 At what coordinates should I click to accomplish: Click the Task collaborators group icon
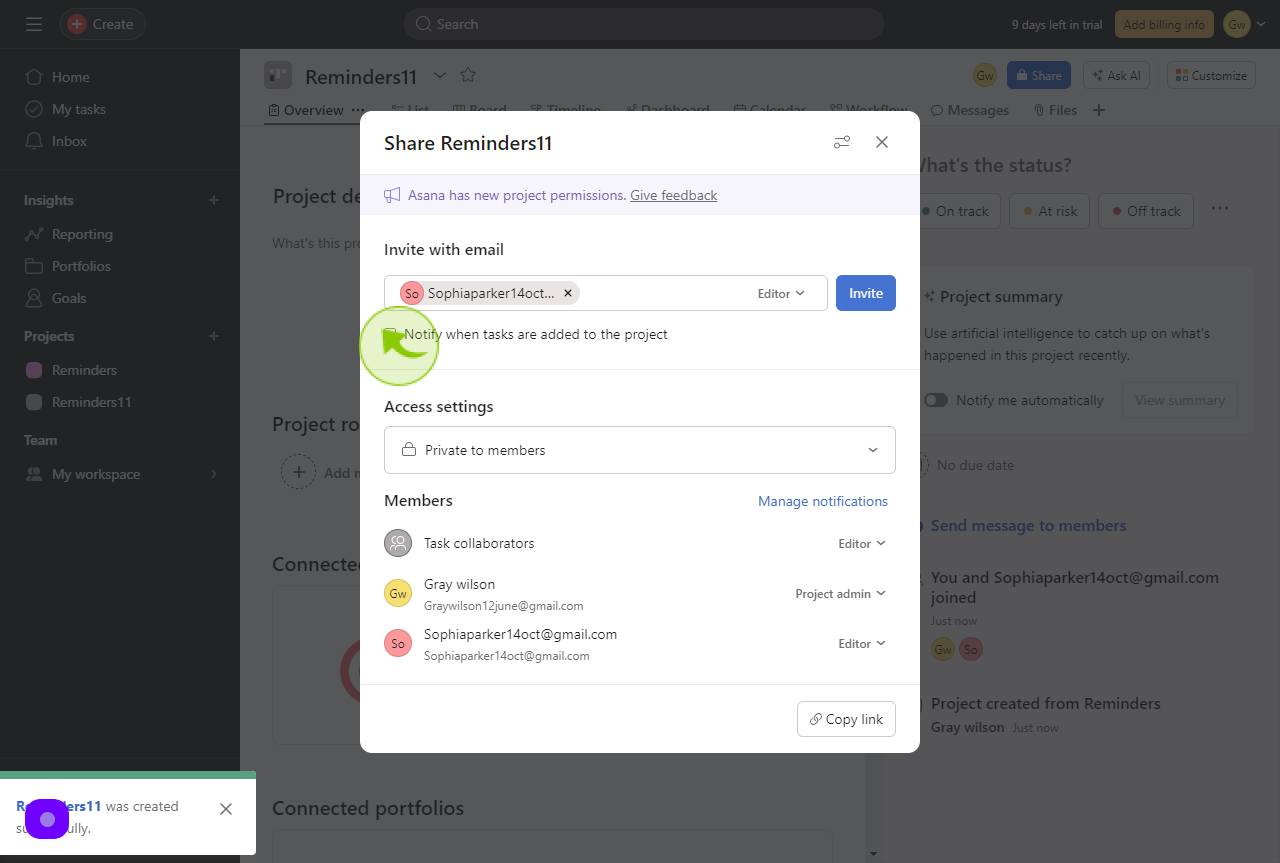[x=398, y=543]
